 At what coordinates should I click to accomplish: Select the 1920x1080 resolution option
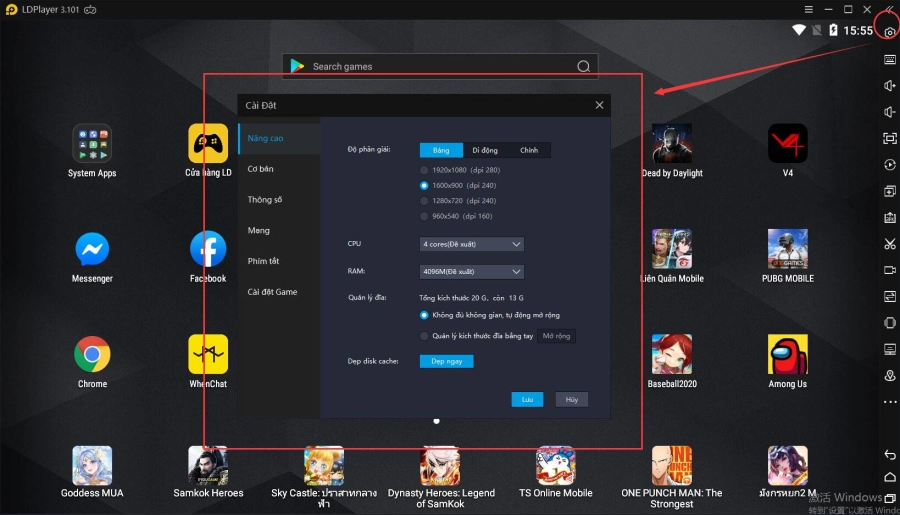[425, 170]
